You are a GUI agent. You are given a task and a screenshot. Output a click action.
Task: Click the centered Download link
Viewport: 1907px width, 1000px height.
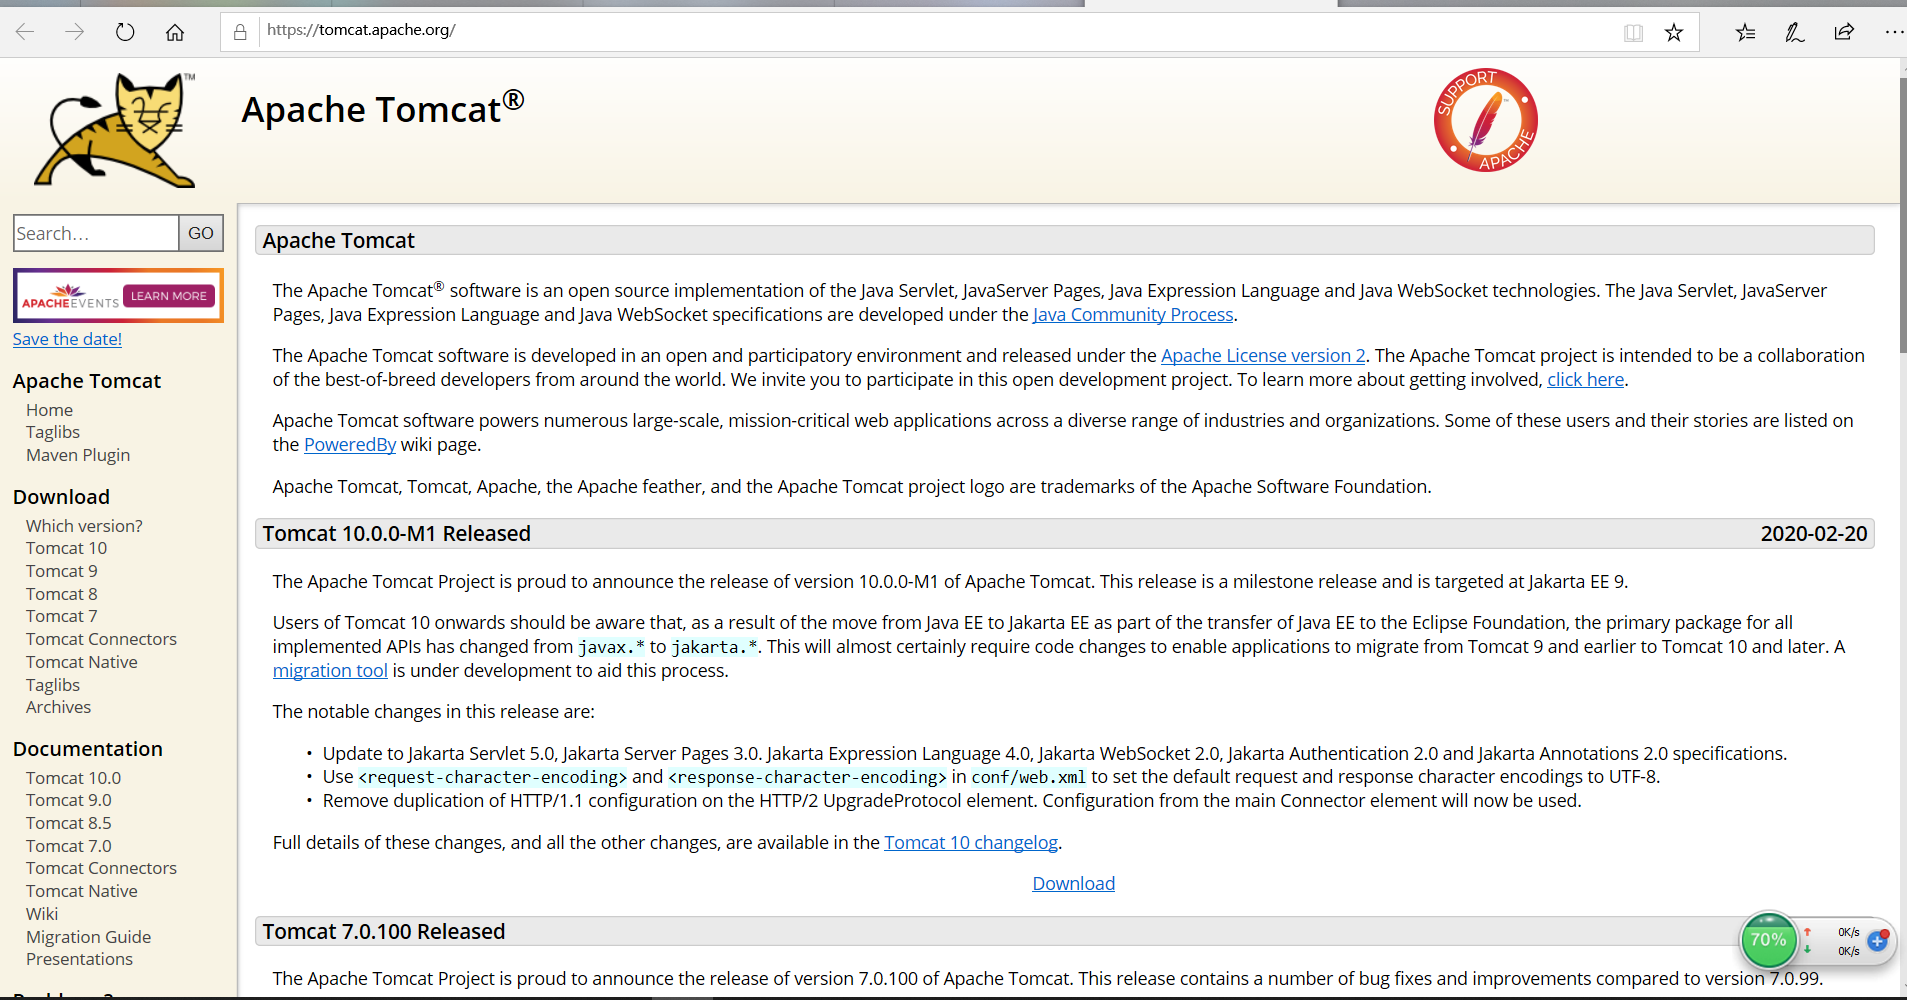pyautogui.click(x=1074, y=884)
